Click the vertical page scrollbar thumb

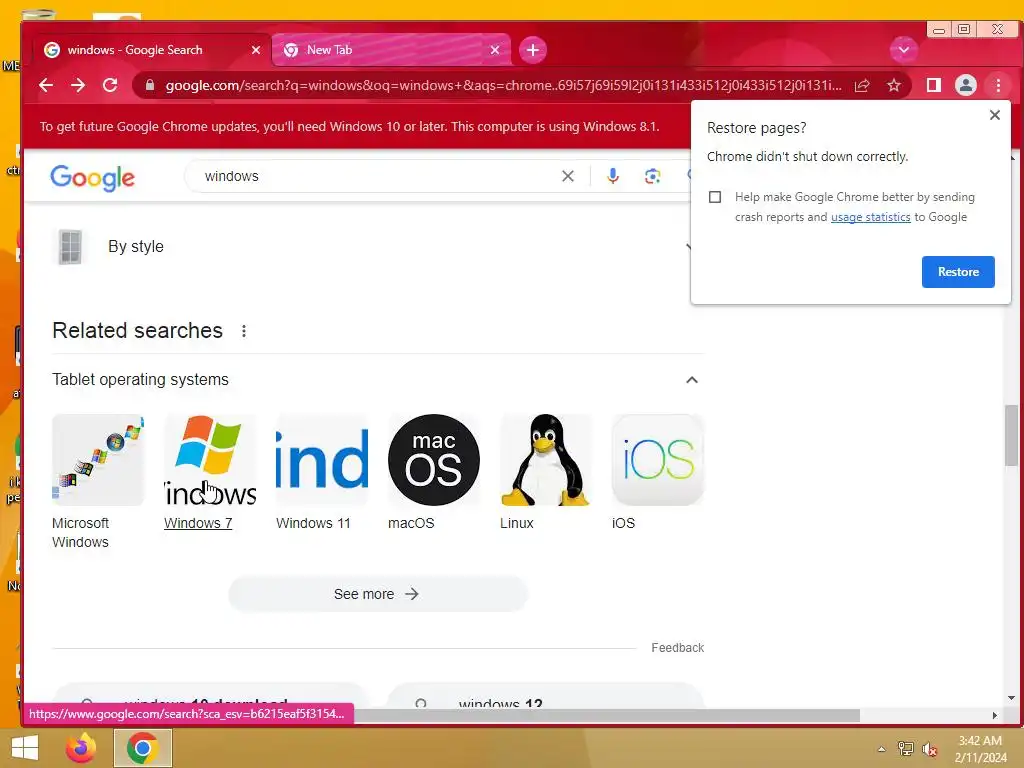(x=1011, y=436)
